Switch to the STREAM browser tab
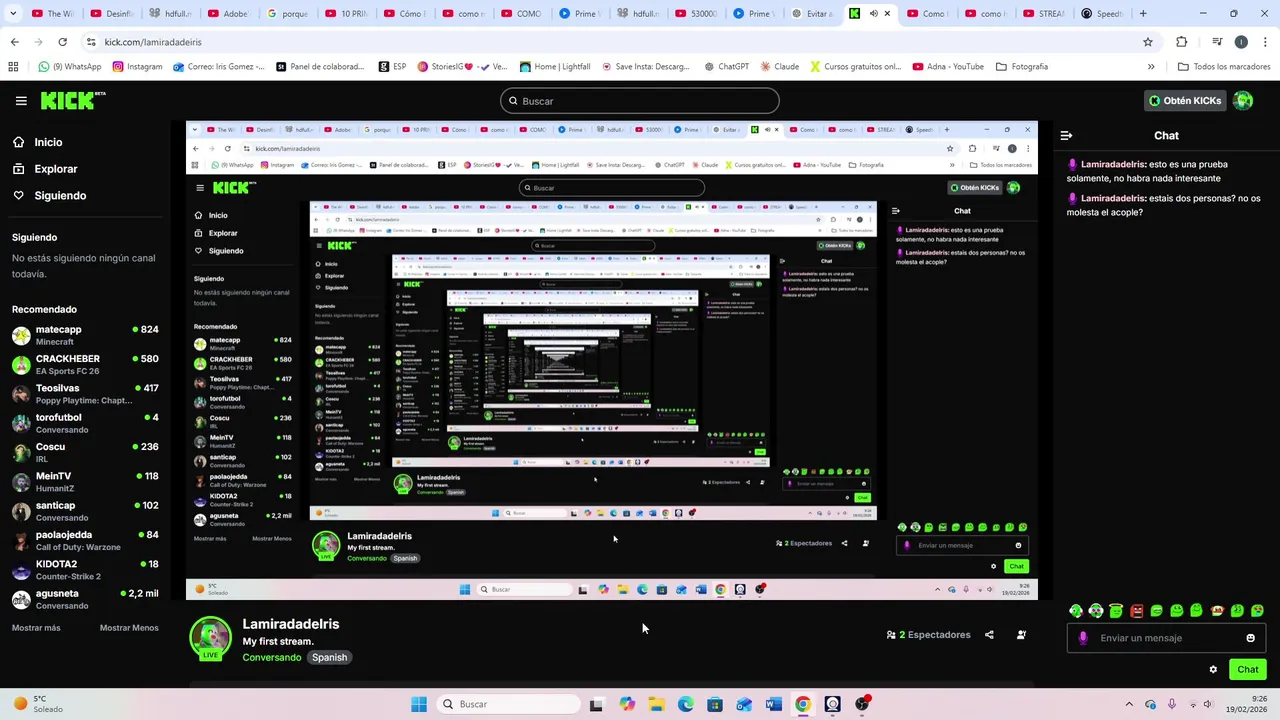Screen dimensions: 1280x720 (1046, 14)
